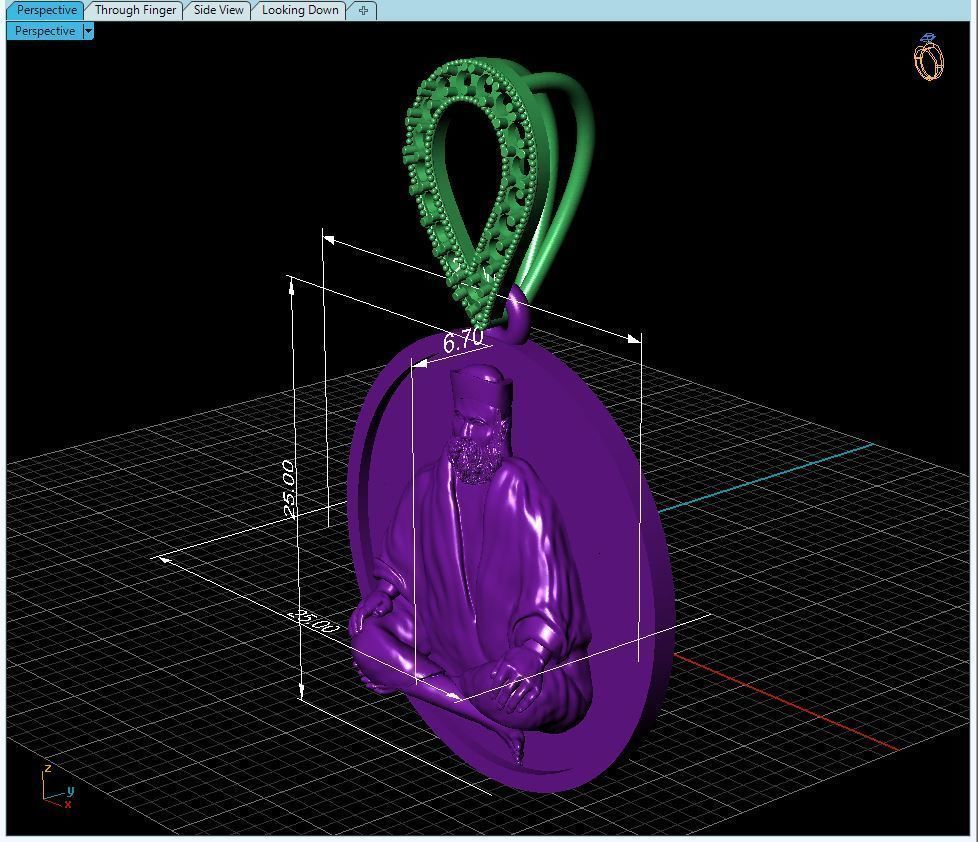Click the orange ring icon in viewport corner

pos(928,57)
